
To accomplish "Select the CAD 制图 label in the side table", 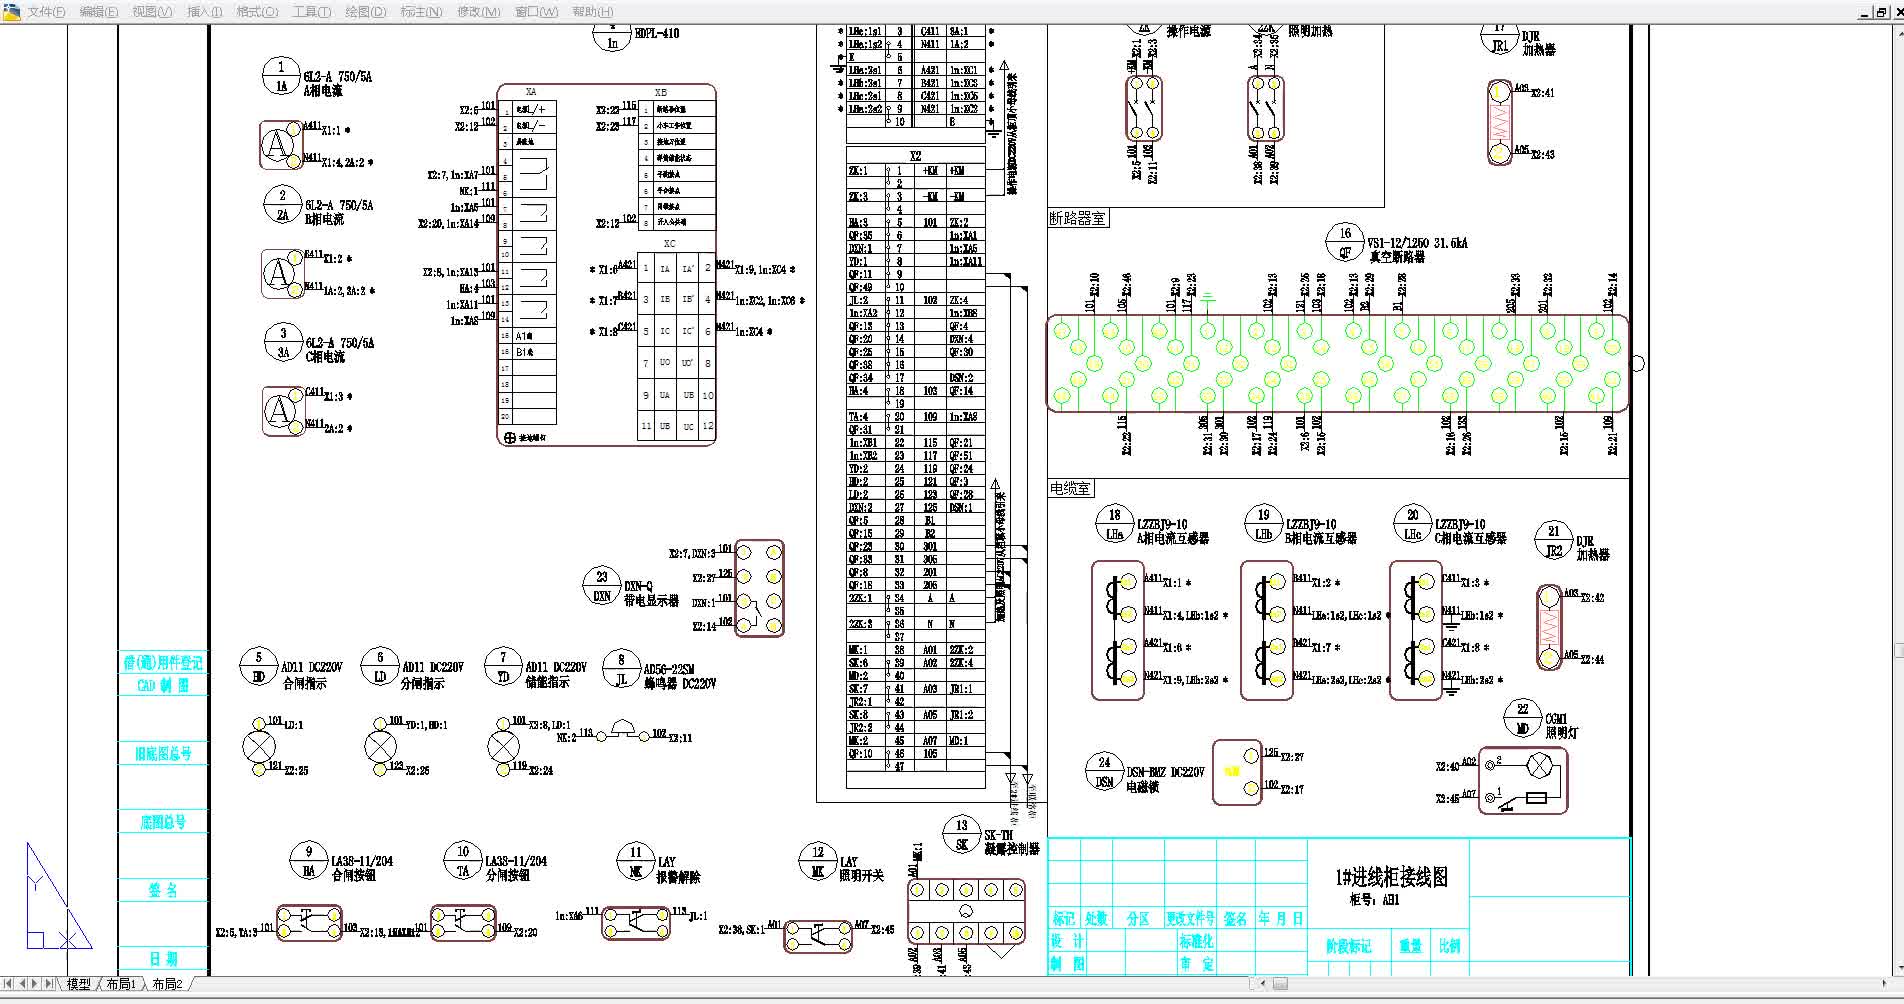I will pyautogui.click(x=163, y=685).
